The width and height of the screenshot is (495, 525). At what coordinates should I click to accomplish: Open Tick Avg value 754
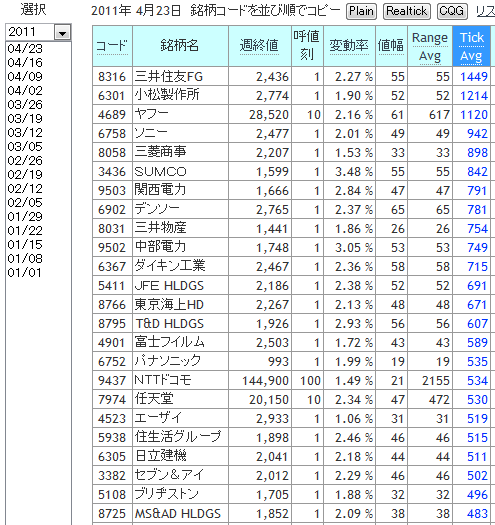coord(477,229)
